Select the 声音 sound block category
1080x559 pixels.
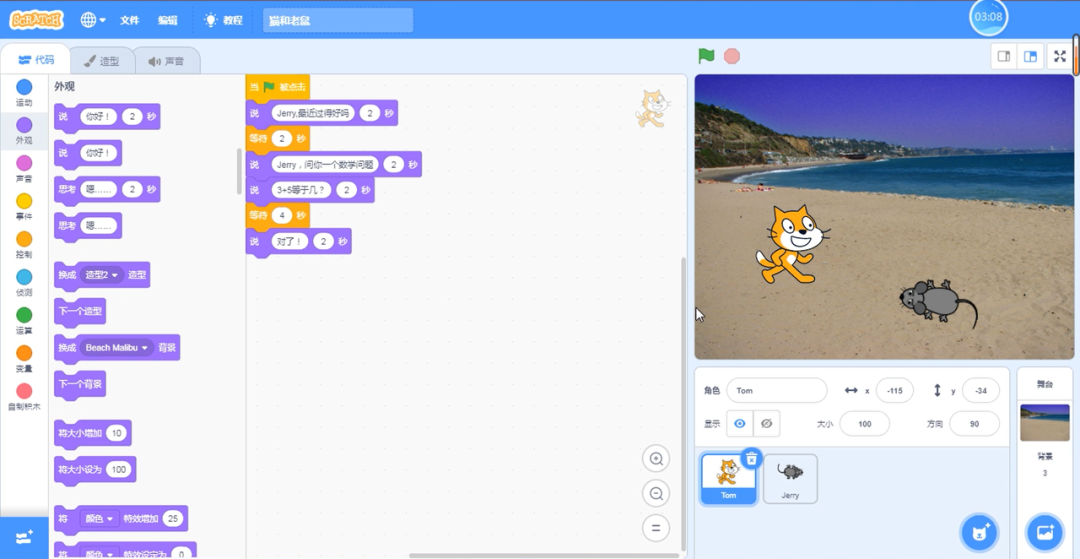click(x=24, y=169)
